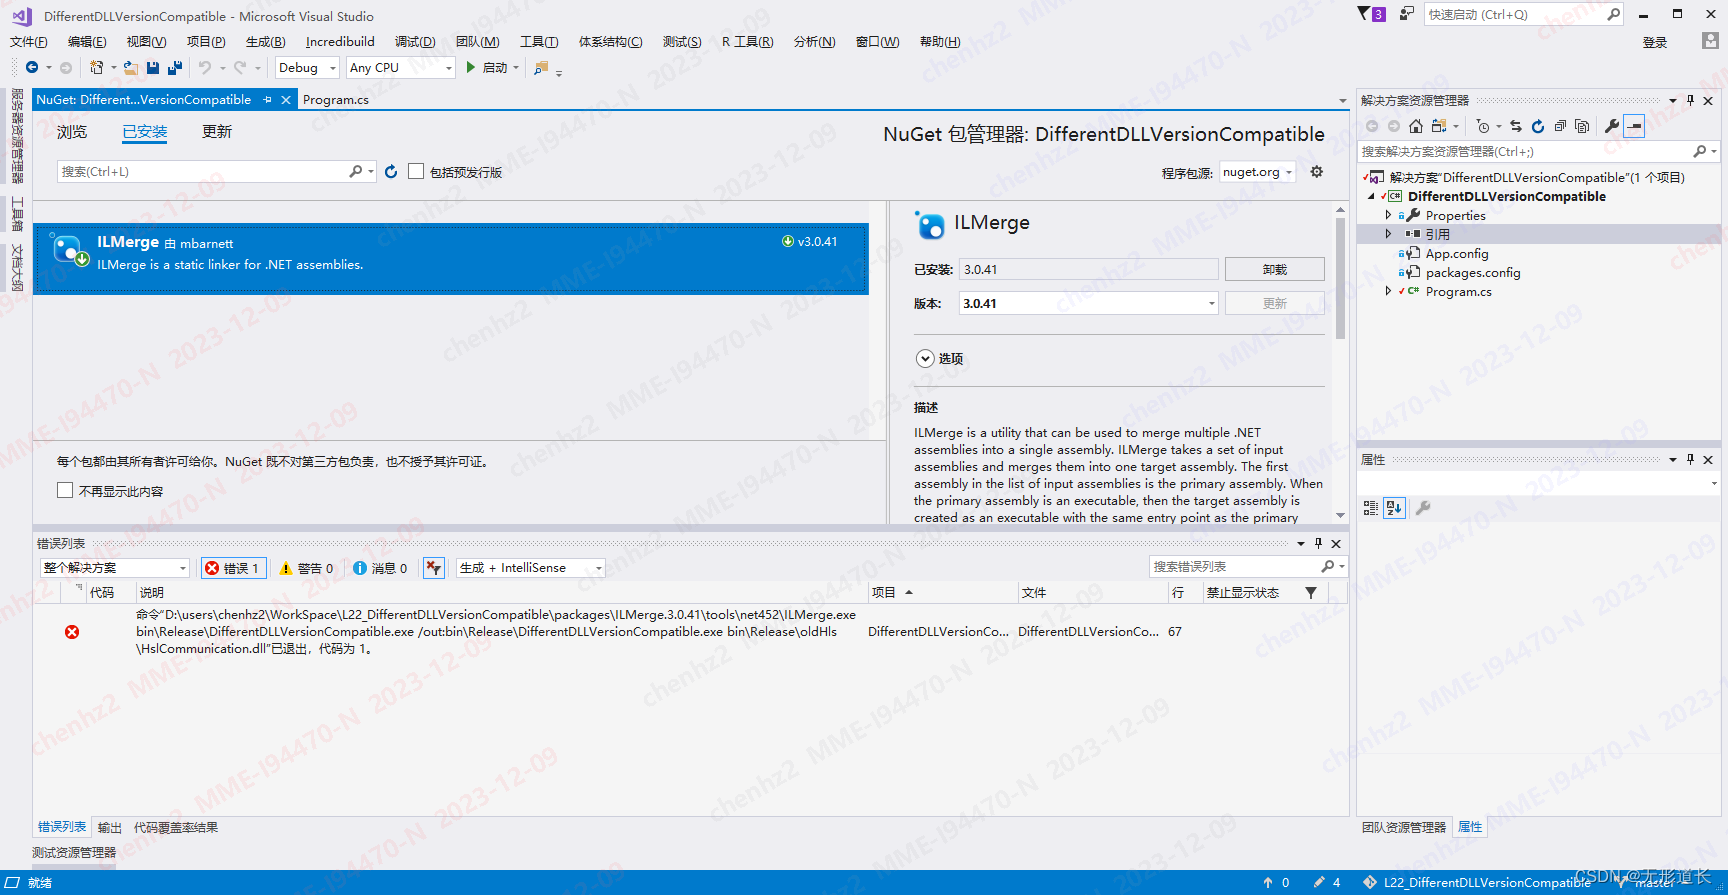Click the Property Pages wrench in Properties panel
The width and height of the screenshot is (1728, 895).
[x=1423, y=508]
